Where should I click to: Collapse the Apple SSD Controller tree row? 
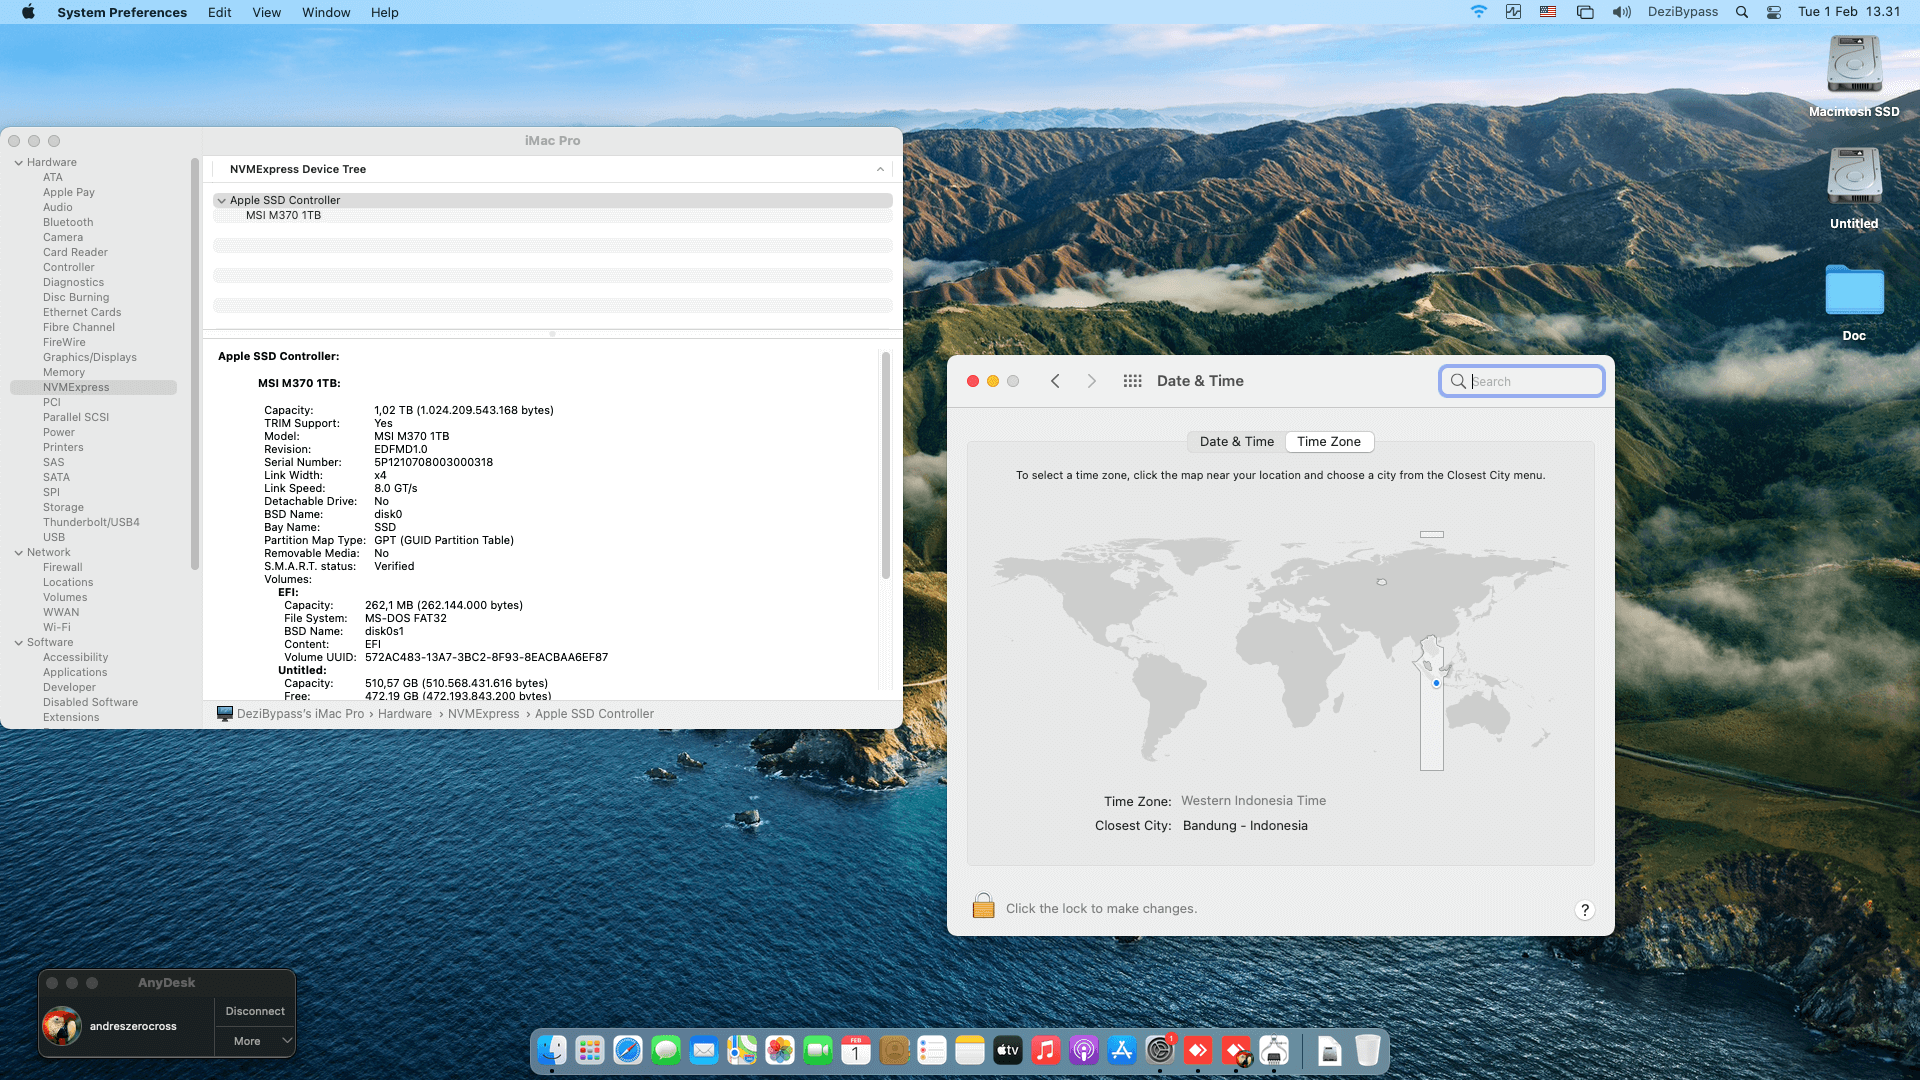222,200
